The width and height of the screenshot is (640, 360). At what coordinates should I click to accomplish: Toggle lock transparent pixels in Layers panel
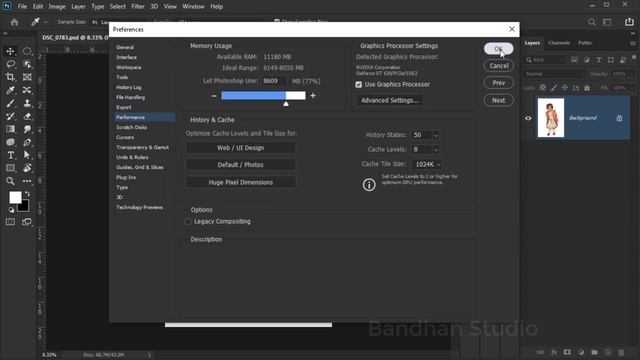click(542, 88)
